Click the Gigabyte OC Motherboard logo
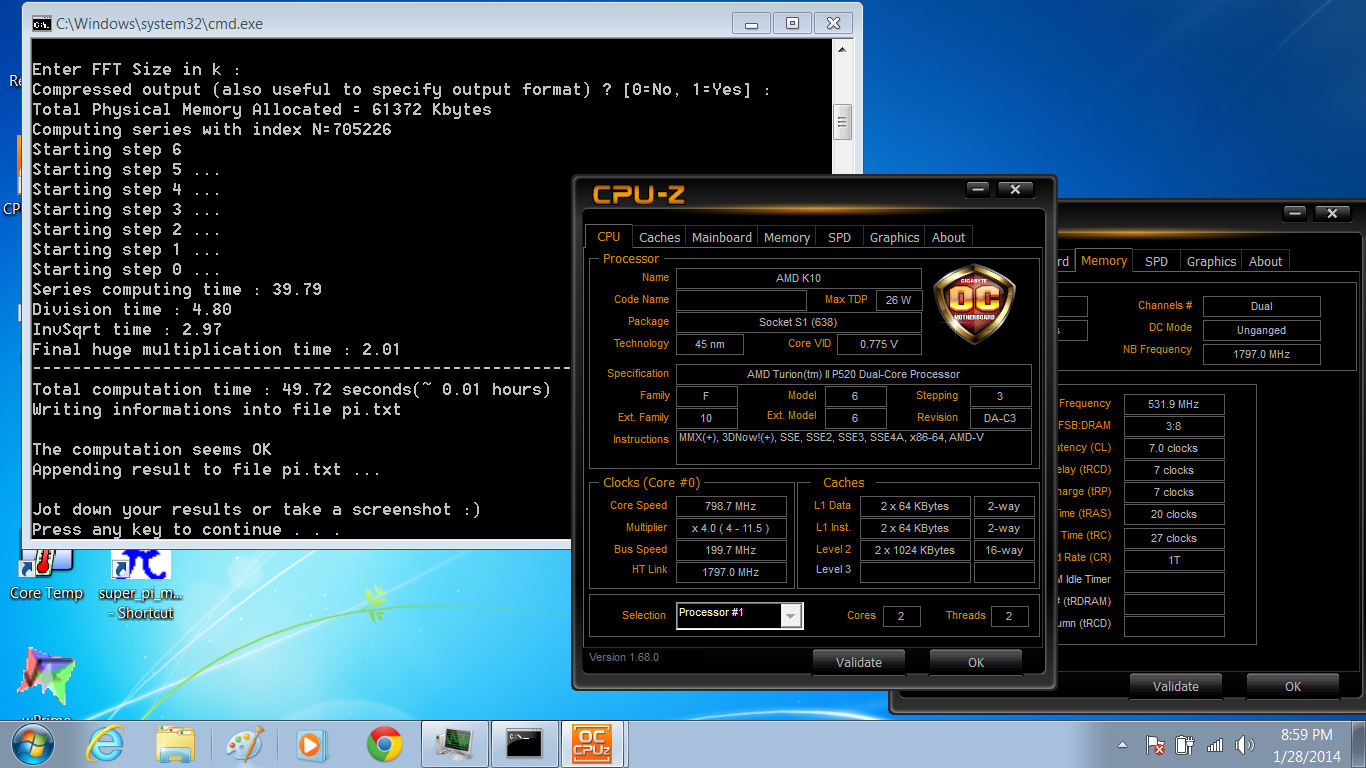 coord(974,304)
